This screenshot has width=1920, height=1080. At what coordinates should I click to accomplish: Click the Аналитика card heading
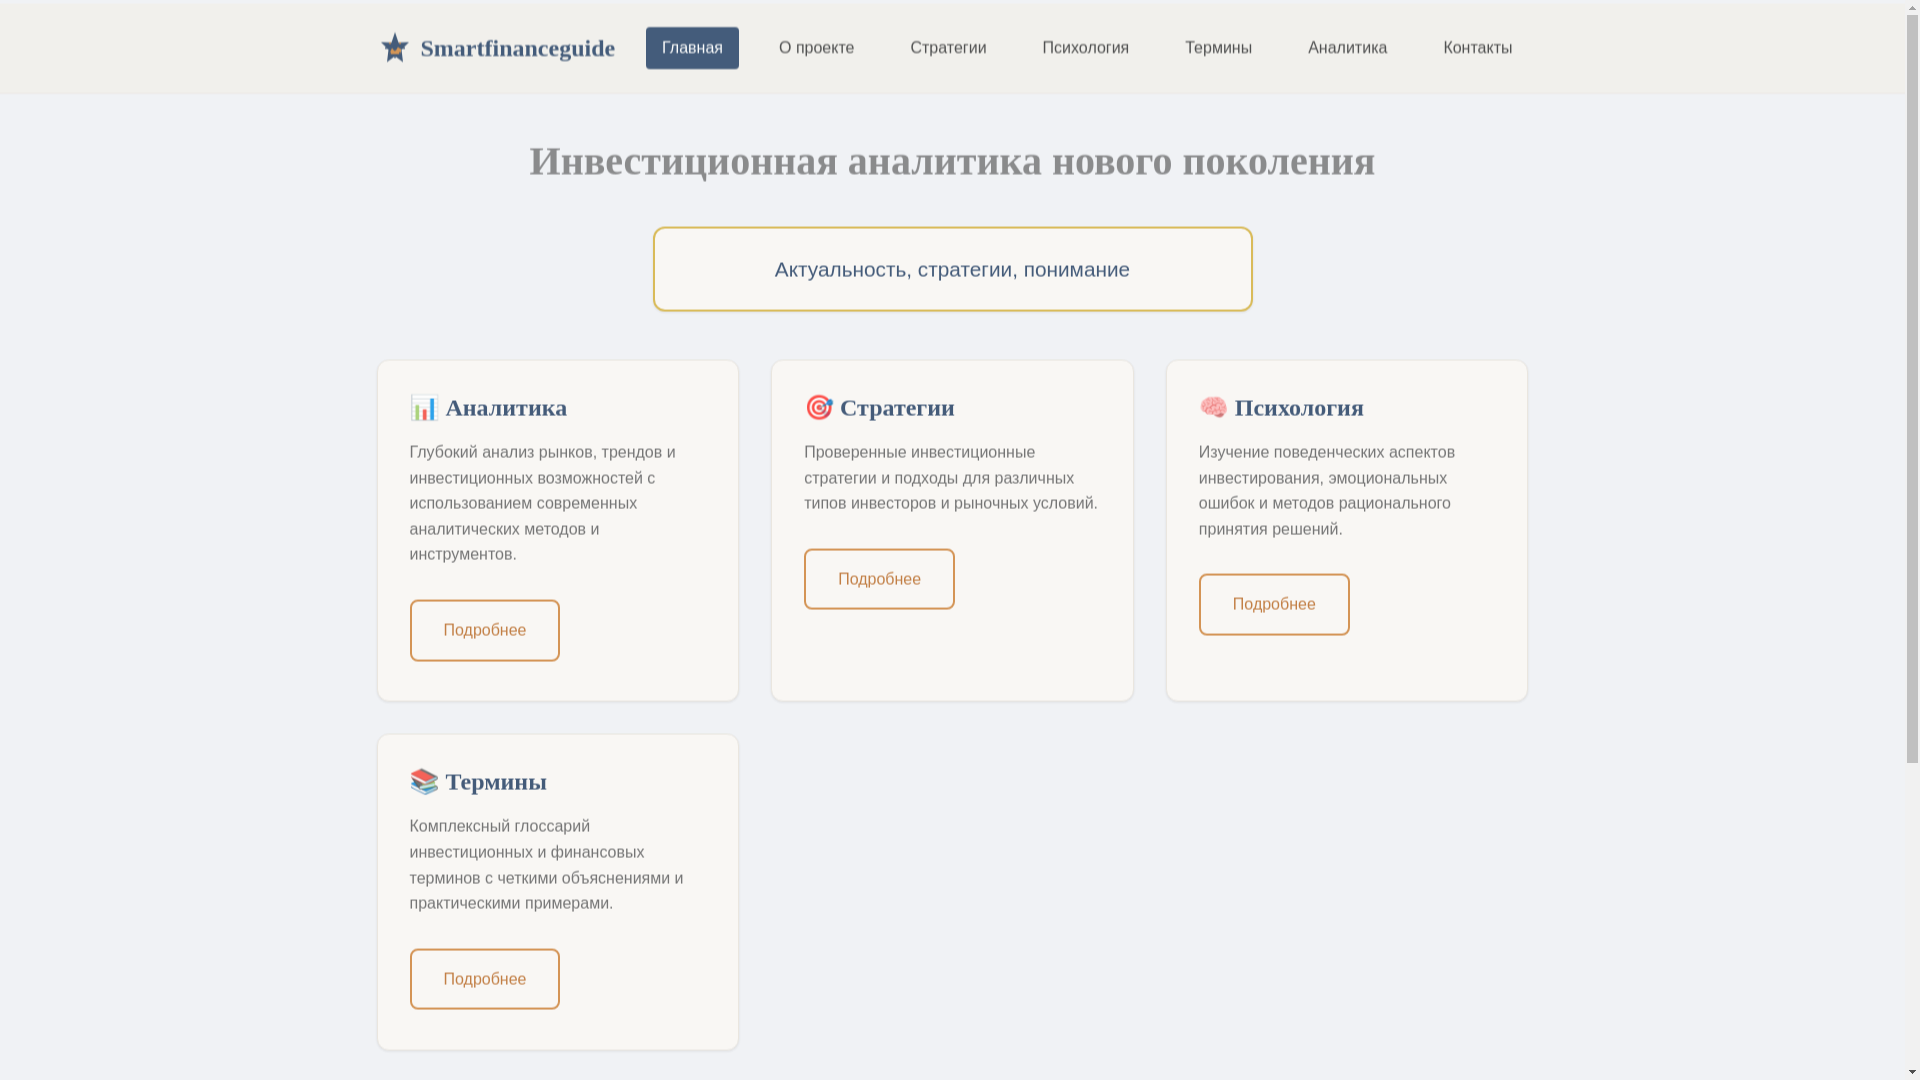(x=488, y=407)
